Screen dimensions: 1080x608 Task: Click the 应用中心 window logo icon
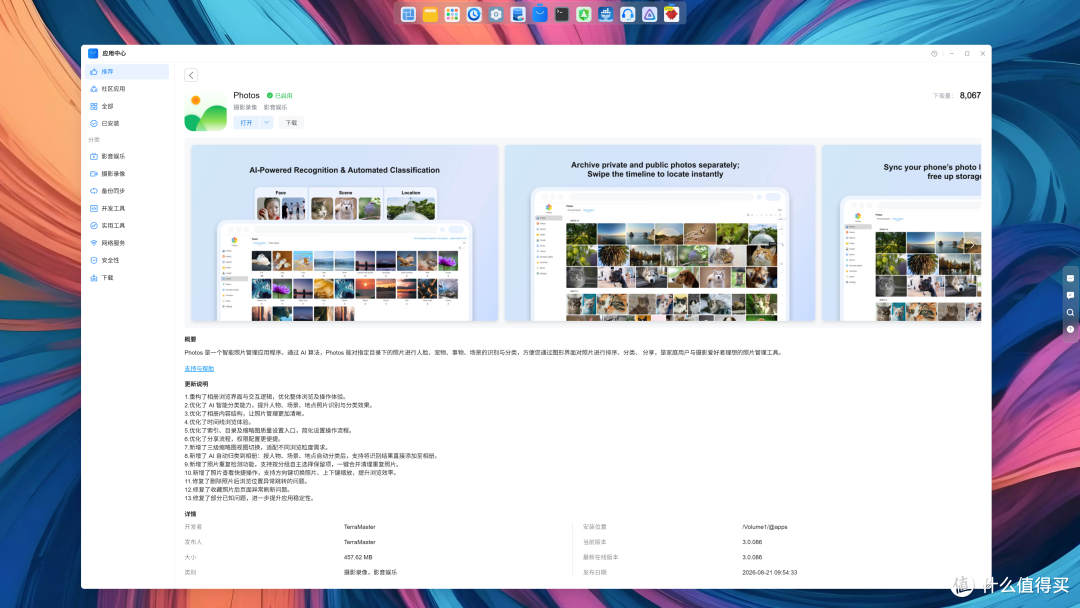[x=93, y=53]
